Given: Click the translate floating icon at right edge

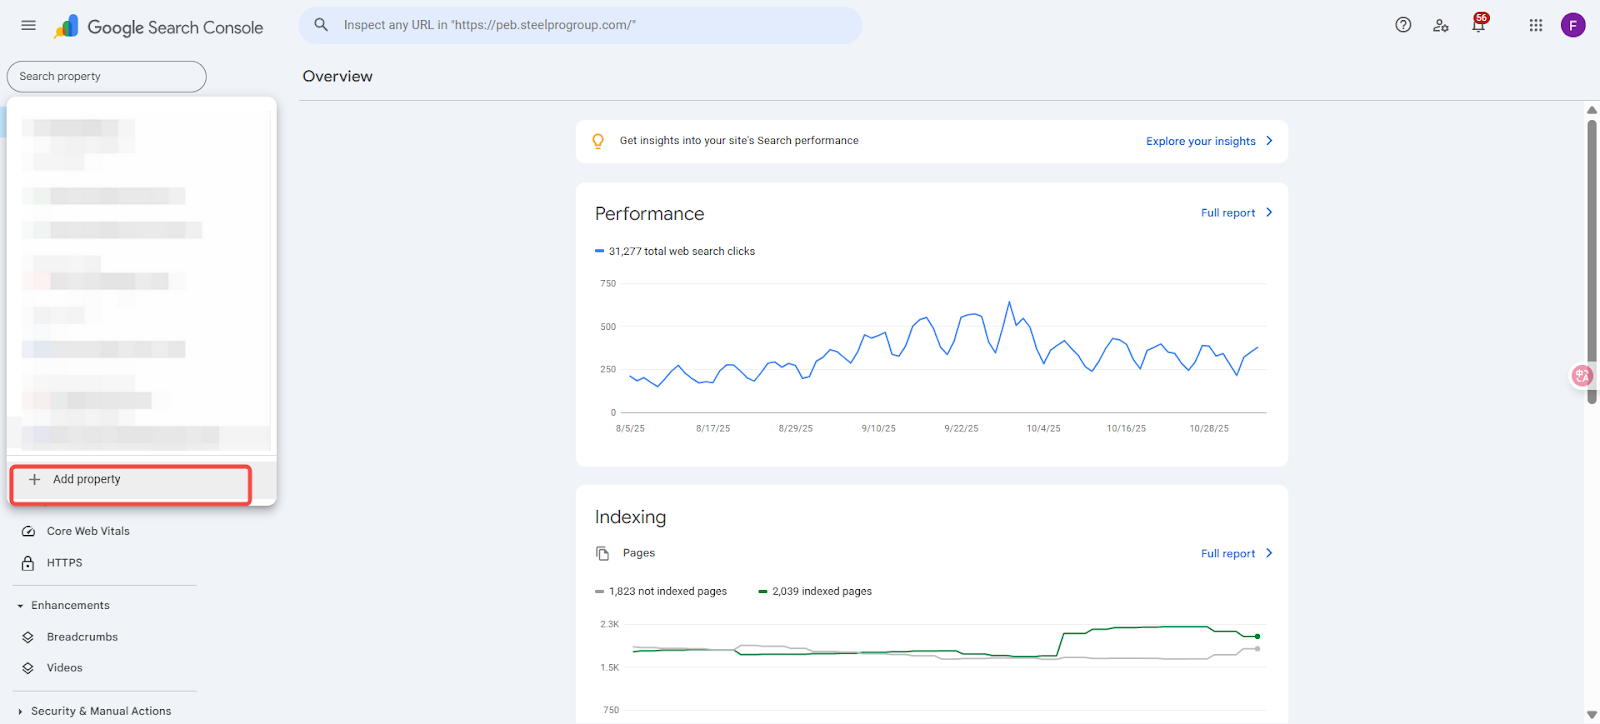Looking at the screenshot, I should [x=1582, y=376].
